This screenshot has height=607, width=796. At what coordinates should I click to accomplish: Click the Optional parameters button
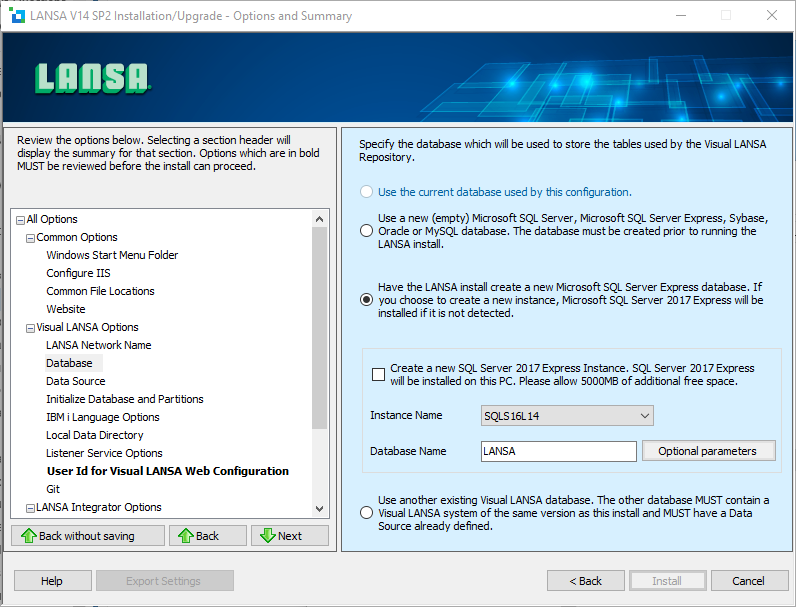pos(708,451)
